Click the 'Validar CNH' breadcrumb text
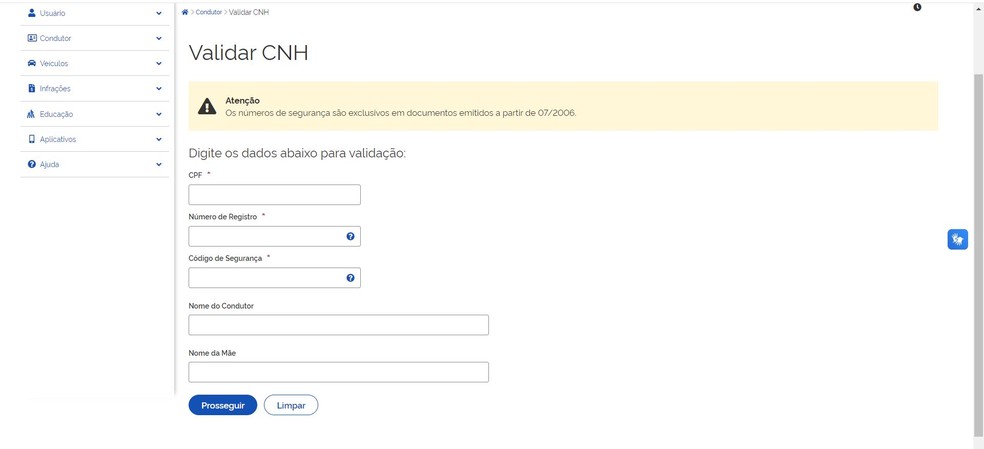 [249, 12]
